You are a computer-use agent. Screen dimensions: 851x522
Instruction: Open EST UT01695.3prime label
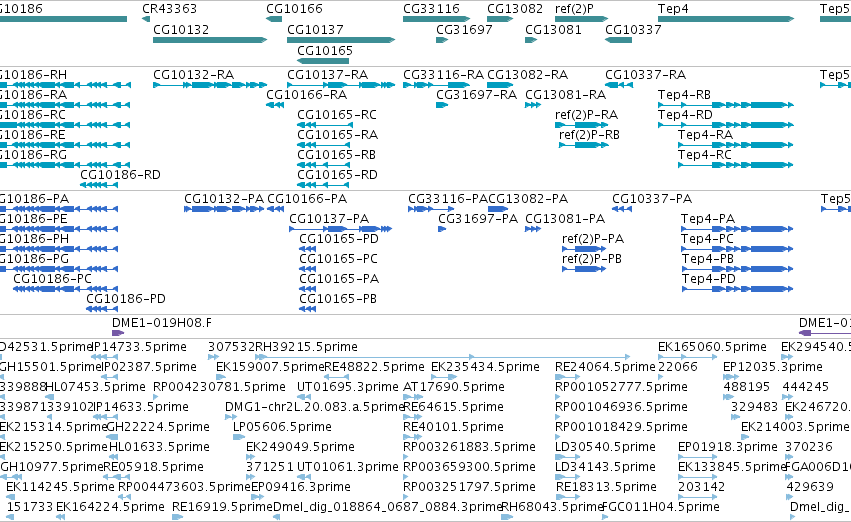pyautogui.click(x=347, y=386)
